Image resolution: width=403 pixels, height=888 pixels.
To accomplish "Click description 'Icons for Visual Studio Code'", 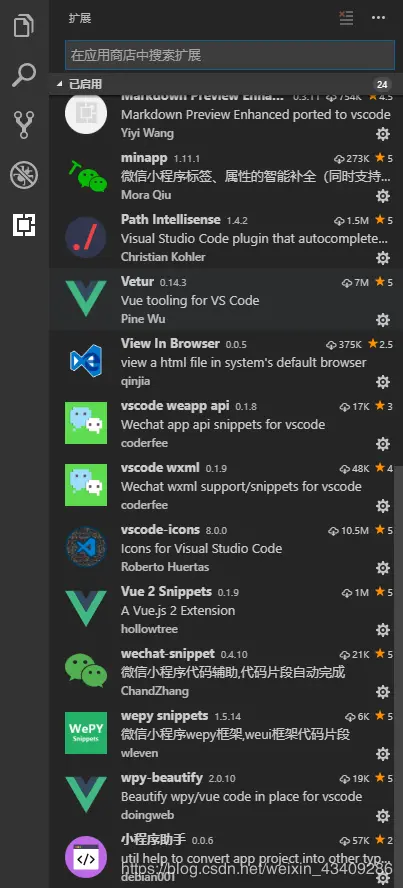I will pyautogui.click(x=201, y=548).
